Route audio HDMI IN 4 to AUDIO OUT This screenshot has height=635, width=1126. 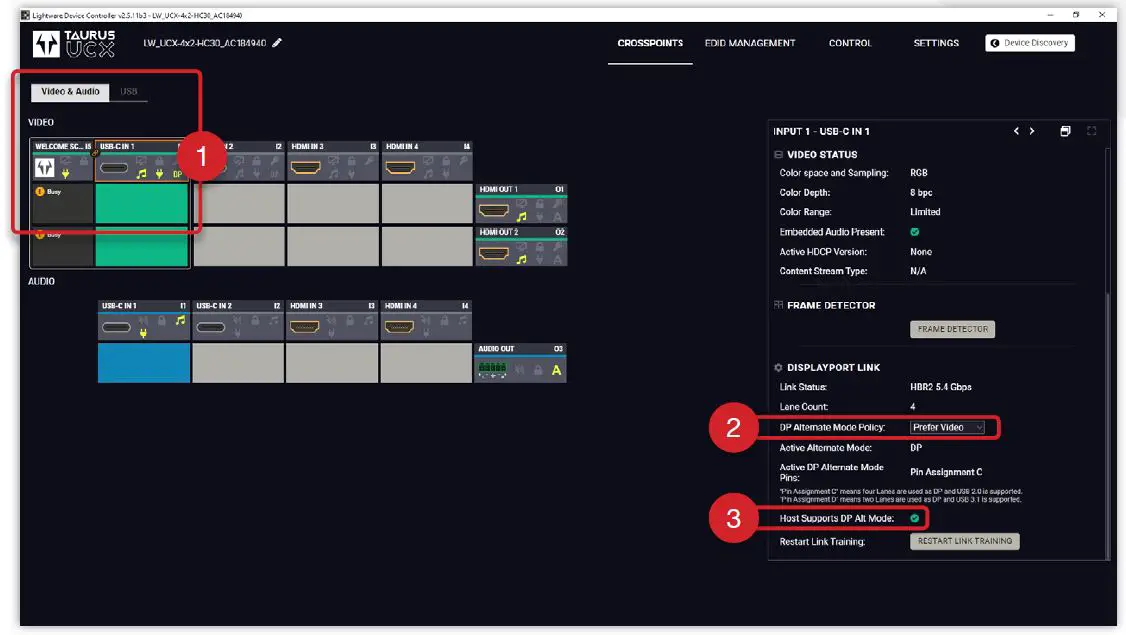[426, 363]
